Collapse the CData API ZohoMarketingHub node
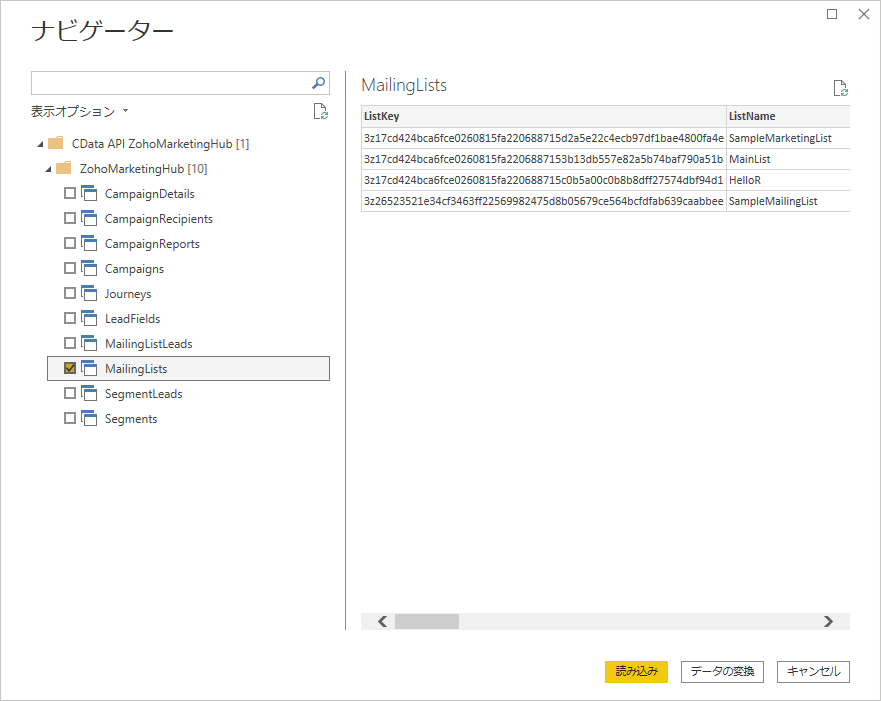This screenshot has height=701, width=881. (40, 144)
